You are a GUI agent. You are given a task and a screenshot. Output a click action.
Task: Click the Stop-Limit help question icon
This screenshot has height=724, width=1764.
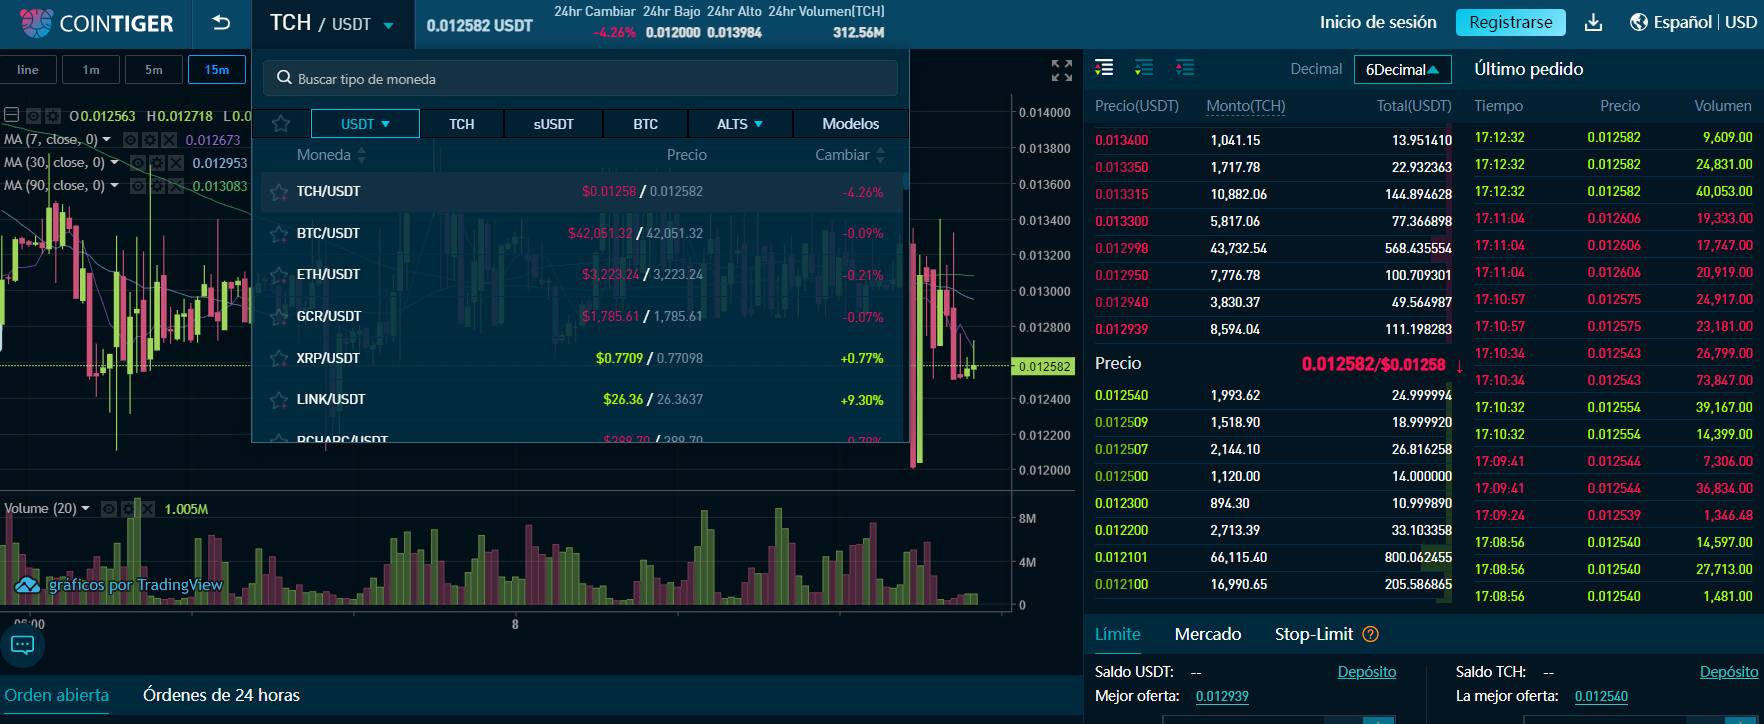point(1371,634)
